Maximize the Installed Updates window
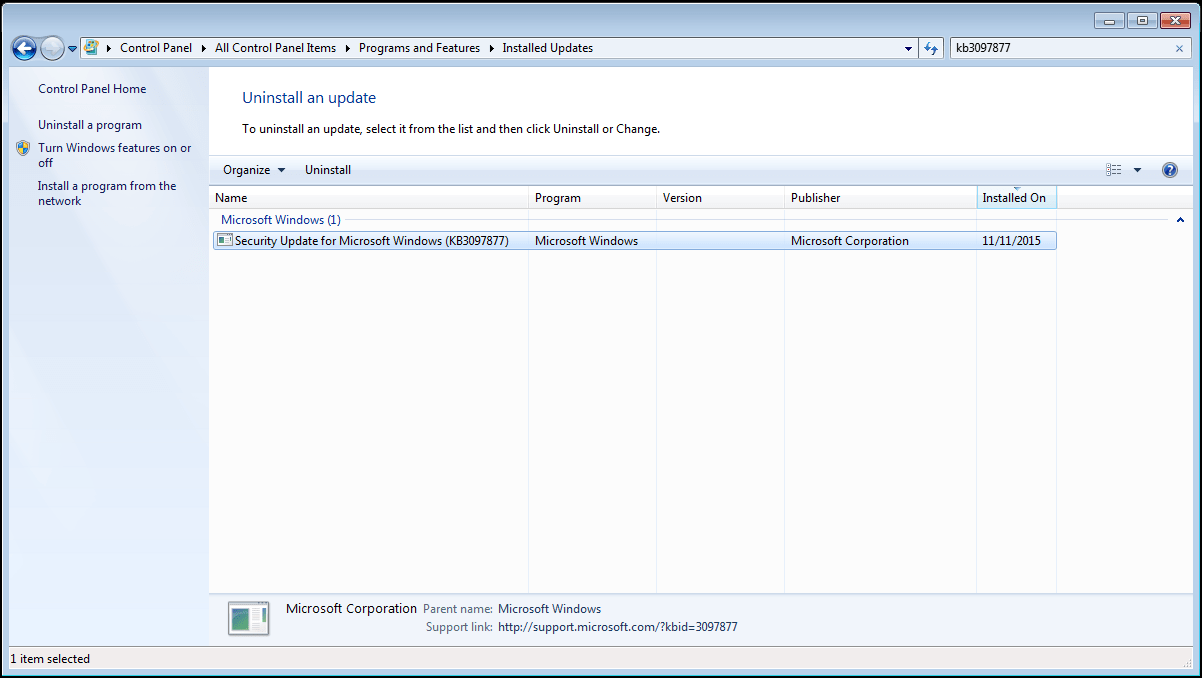This screenshot has height=678, width=1202. point(1142,20)
